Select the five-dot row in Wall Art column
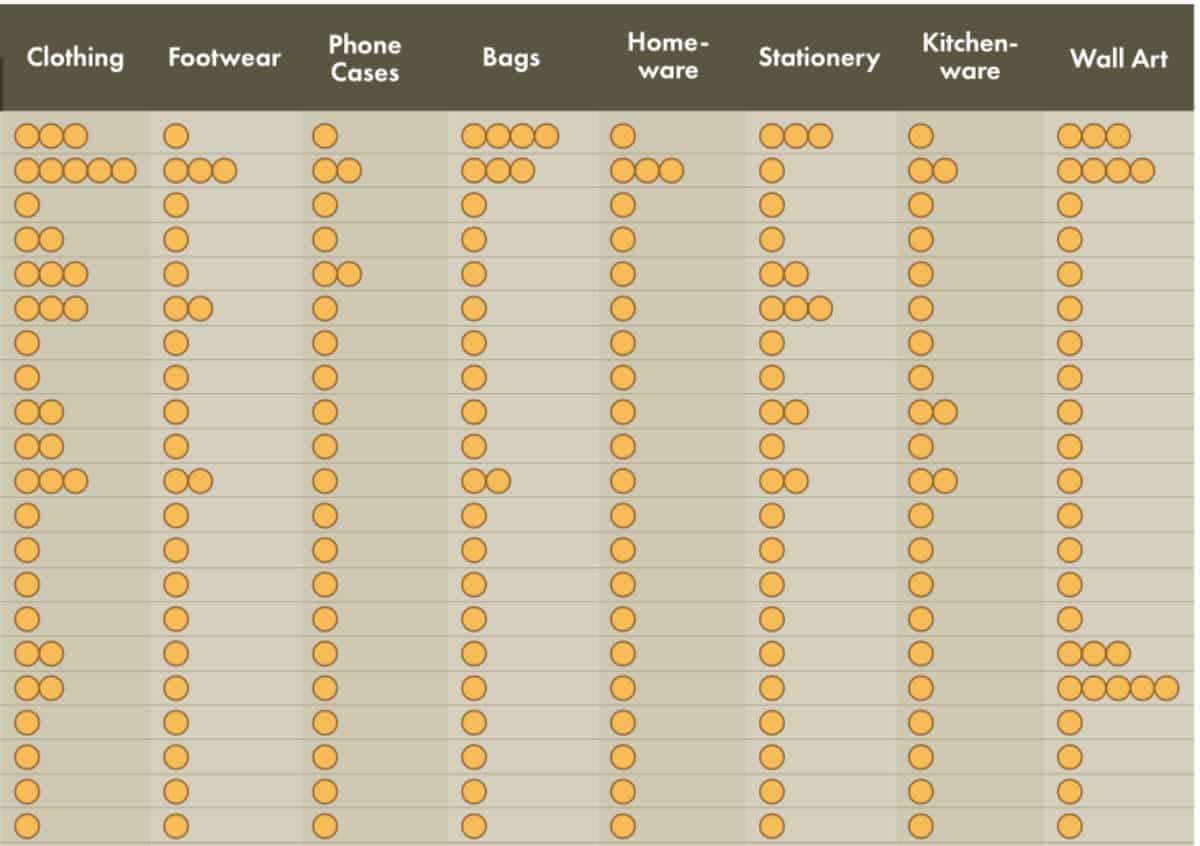 click(1118, 688)
